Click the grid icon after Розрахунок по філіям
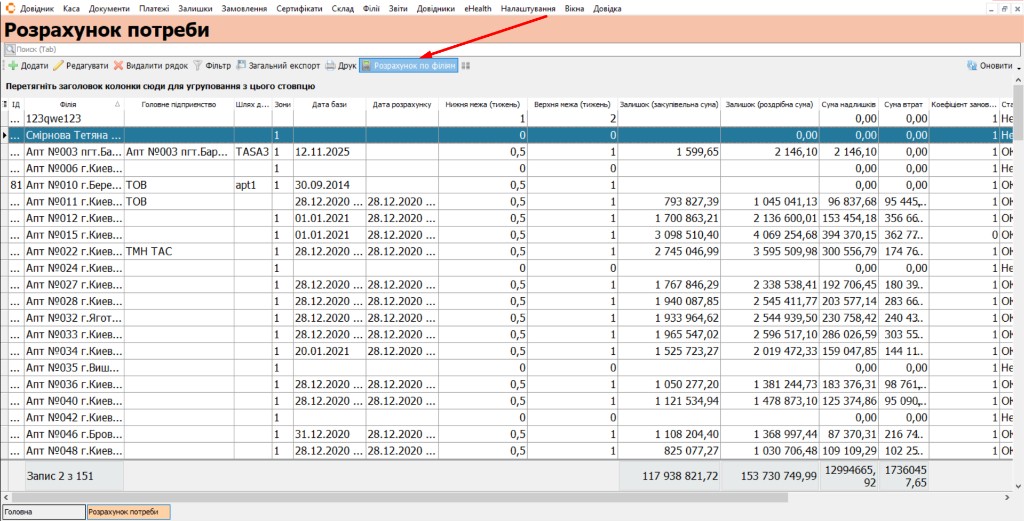The height and width of the screenshot is (521, 1024). [466, 66]
